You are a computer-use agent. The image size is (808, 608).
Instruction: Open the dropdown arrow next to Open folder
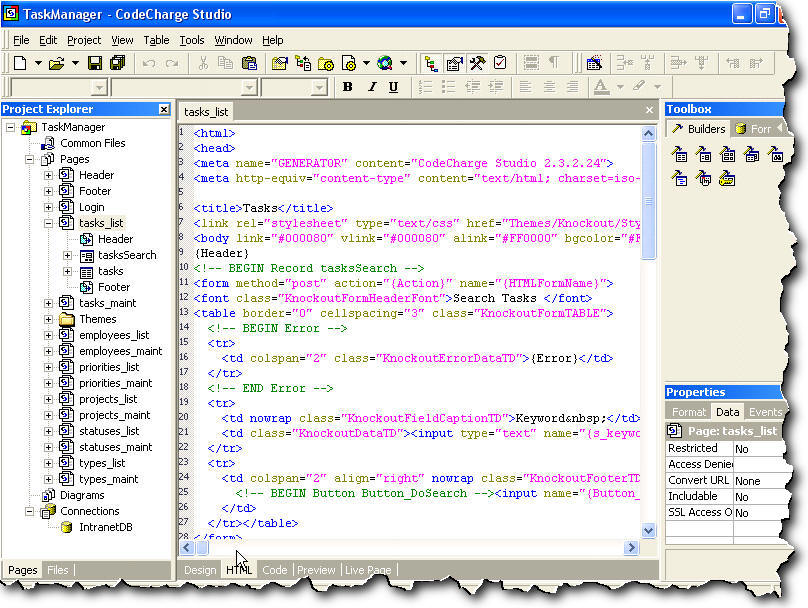click(75, 63)
